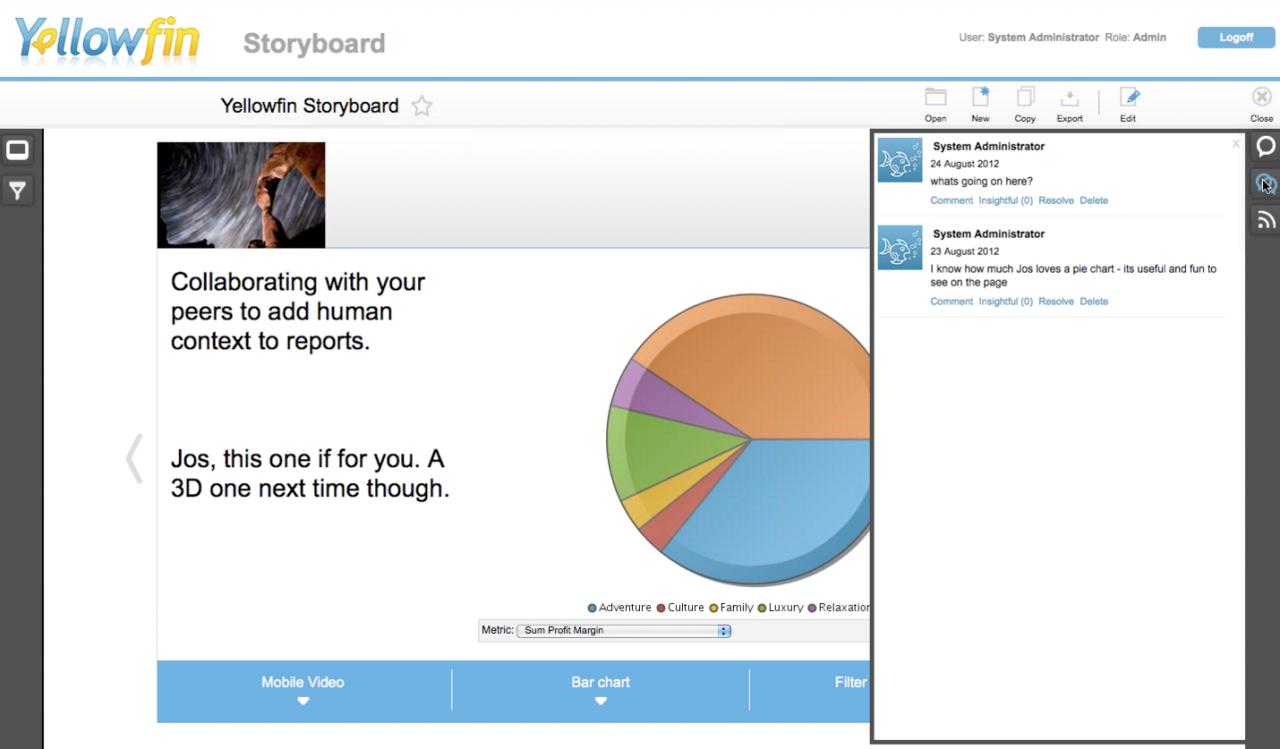Screen dimensions: 1280x749
Task: Export the storyboard via Export icon
Action: 1069,98
